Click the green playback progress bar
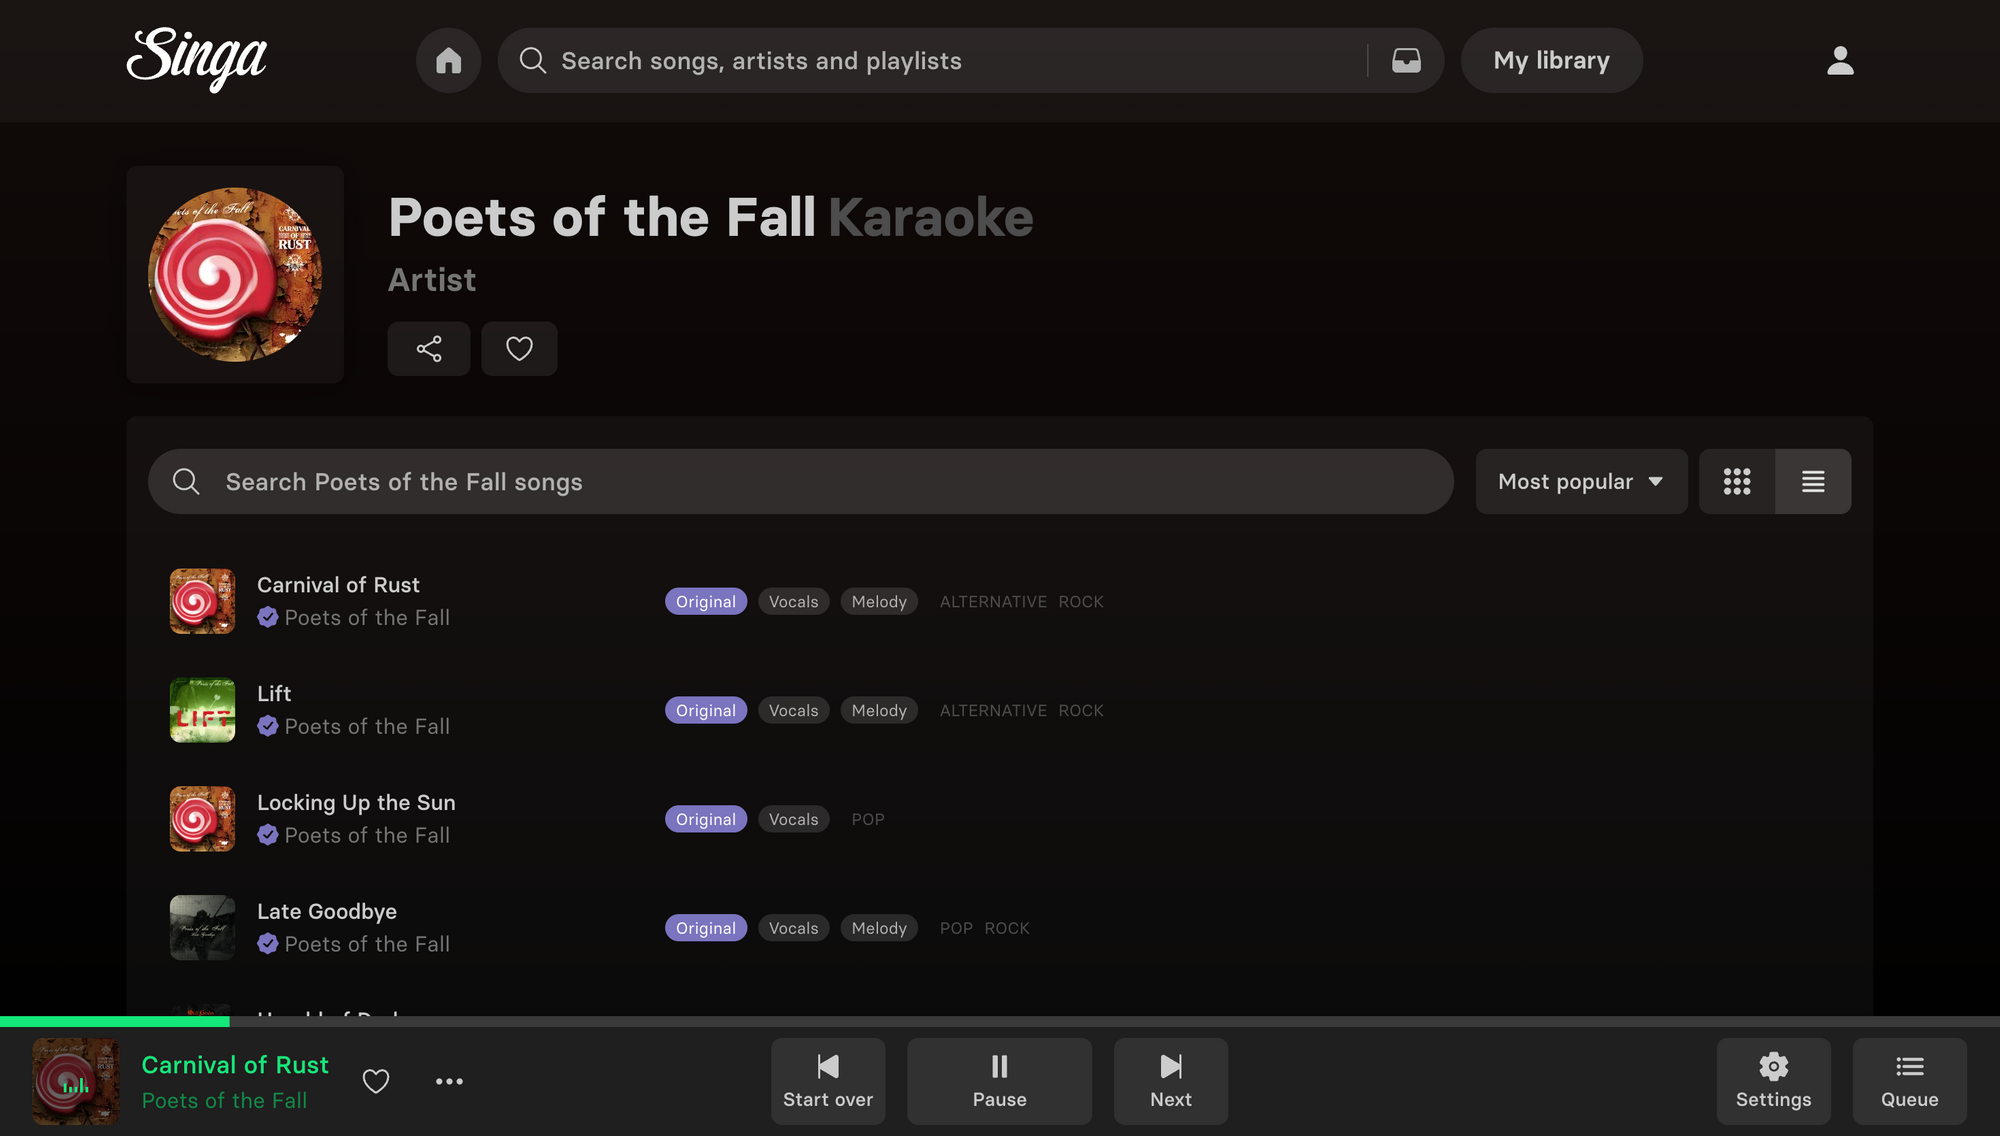The height and width of the screenshot is (1136, 2000). click(115, 1022)
